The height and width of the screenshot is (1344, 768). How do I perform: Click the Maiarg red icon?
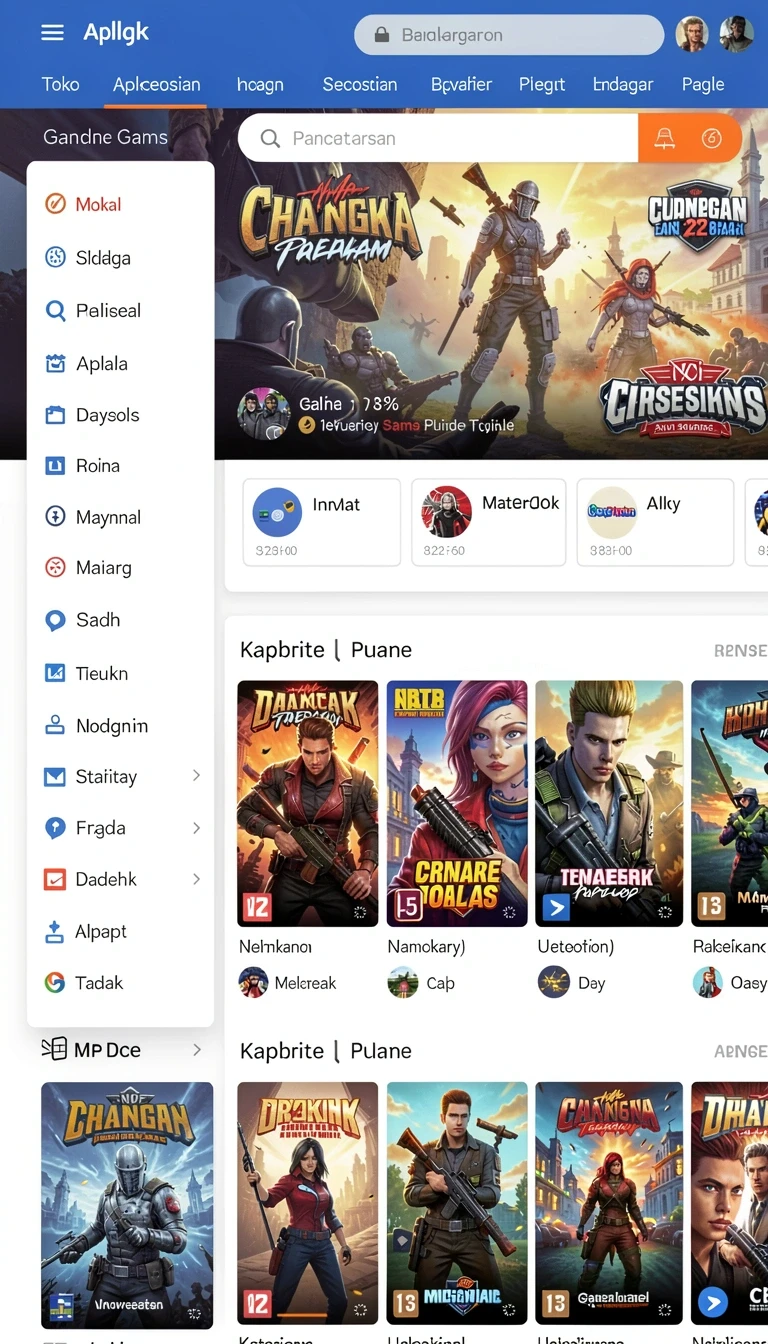coord(56,568)
